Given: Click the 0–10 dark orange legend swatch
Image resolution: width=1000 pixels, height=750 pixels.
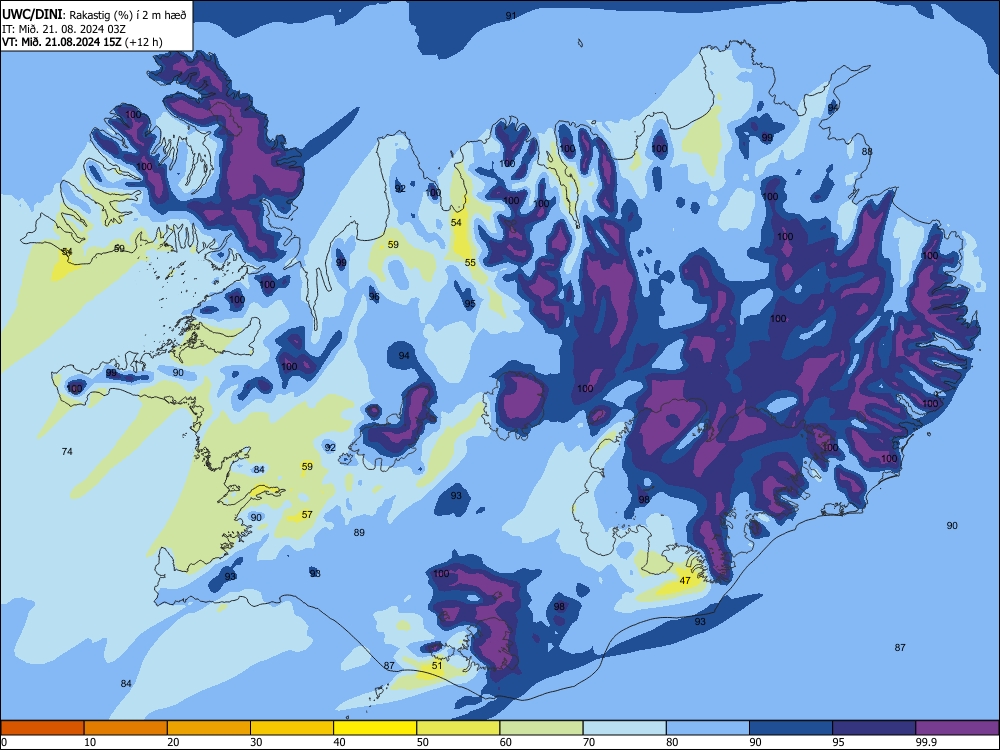Looking at the screenshot, I should click(x=42, y=728).
